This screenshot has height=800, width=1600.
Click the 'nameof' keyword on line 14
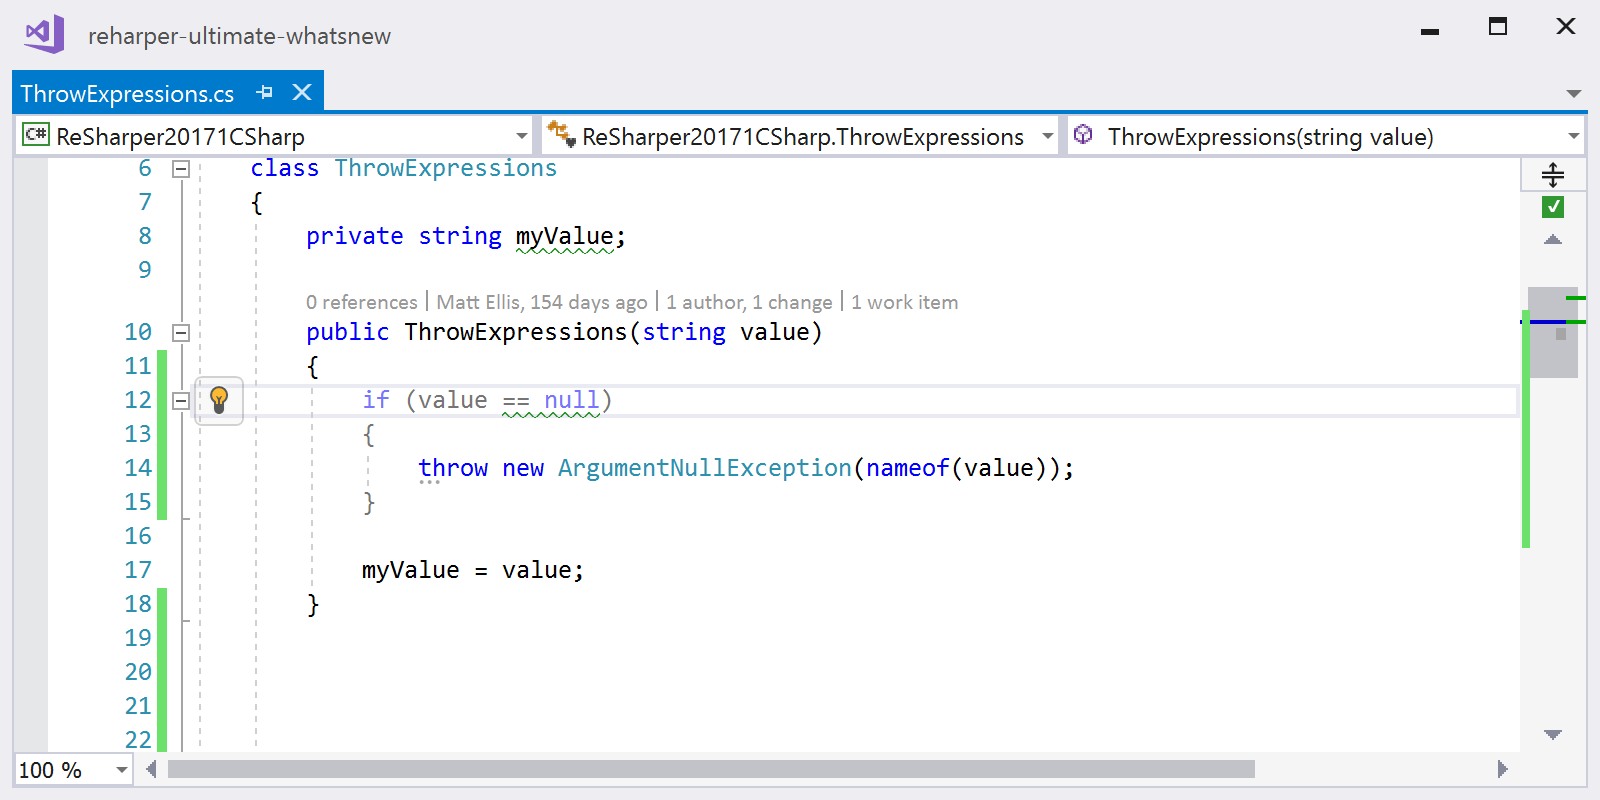907,469
